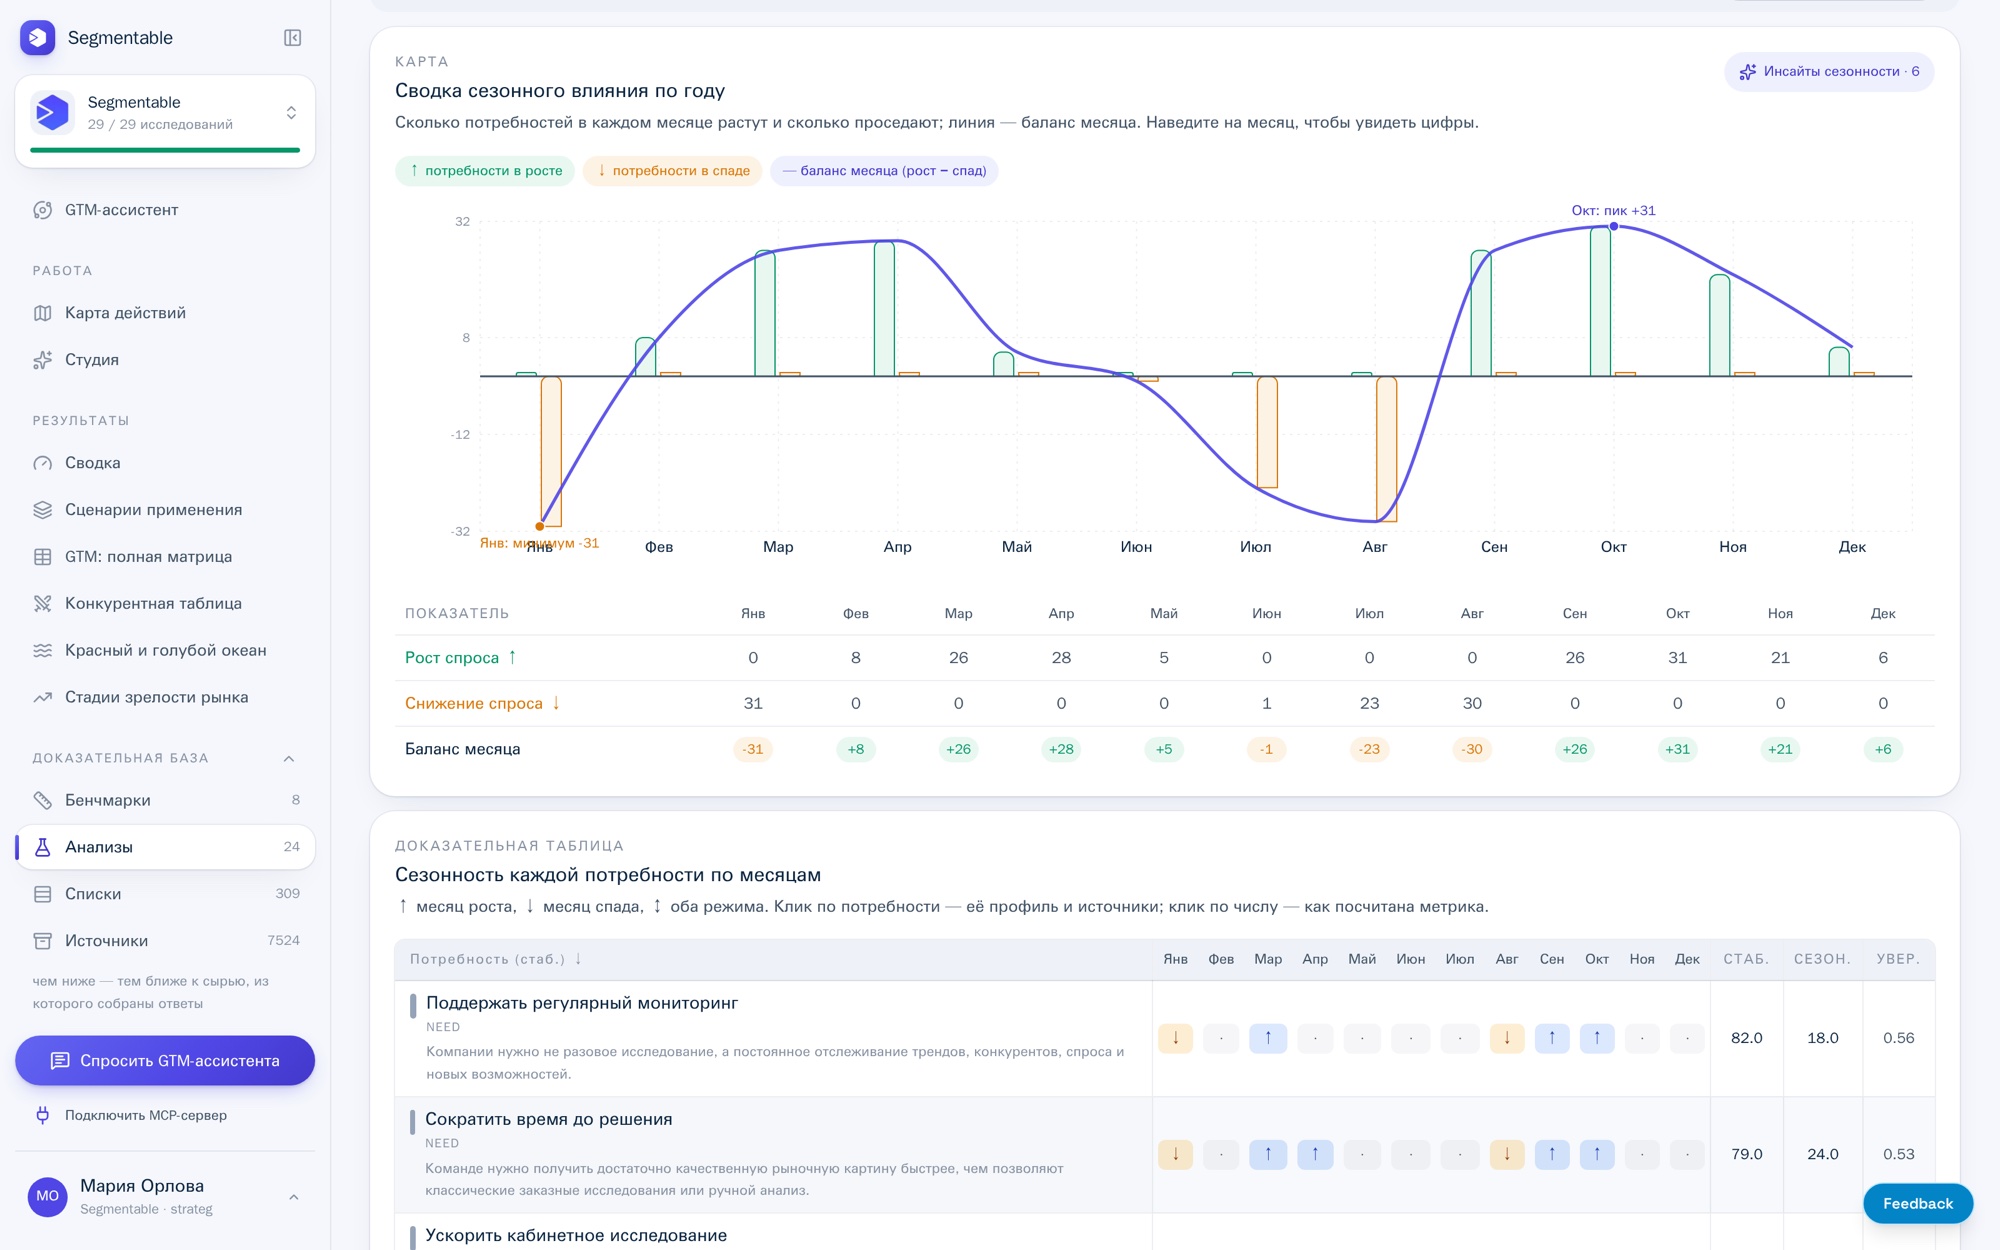Viewport: 2000px width, 1250px height.
Task: Expand the Мария Орлова account menu
Action: point(294,1197)
